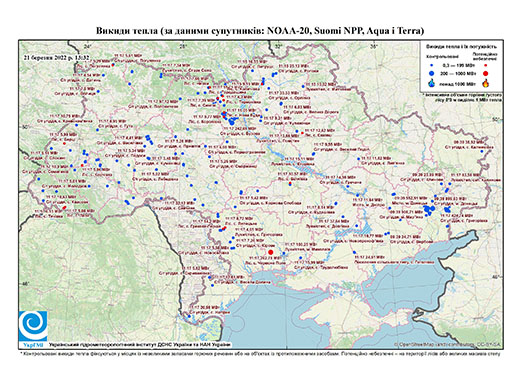Click the small red dot legend symbol
This screenshot has height=368, width=520.
pyautogui.click(x=485, y=66)
